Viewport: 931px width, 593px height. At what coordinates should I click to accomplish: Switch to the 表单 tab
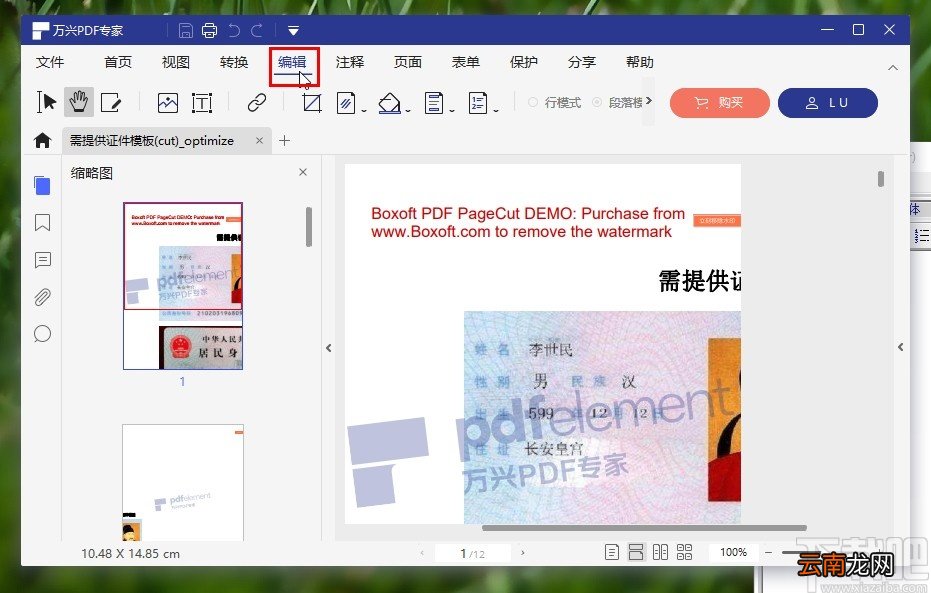coord(466,62)
